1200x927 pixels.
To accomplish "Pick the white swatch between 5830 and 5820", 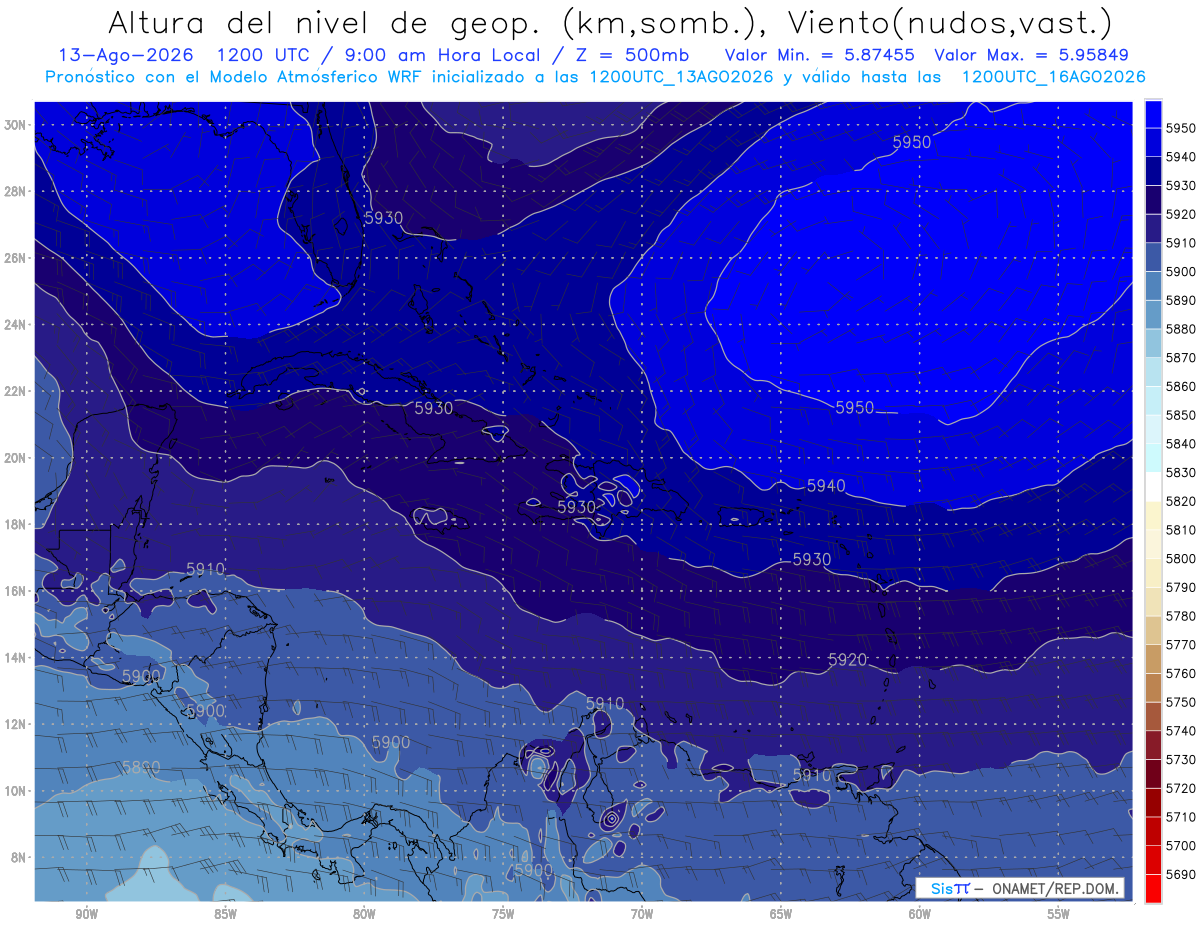I will [x=1153, y=487].
